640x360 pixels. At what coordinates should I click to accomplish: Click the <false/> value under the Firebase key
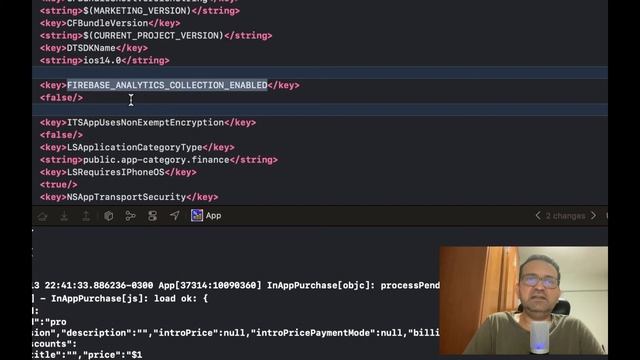tap(61, 98)
